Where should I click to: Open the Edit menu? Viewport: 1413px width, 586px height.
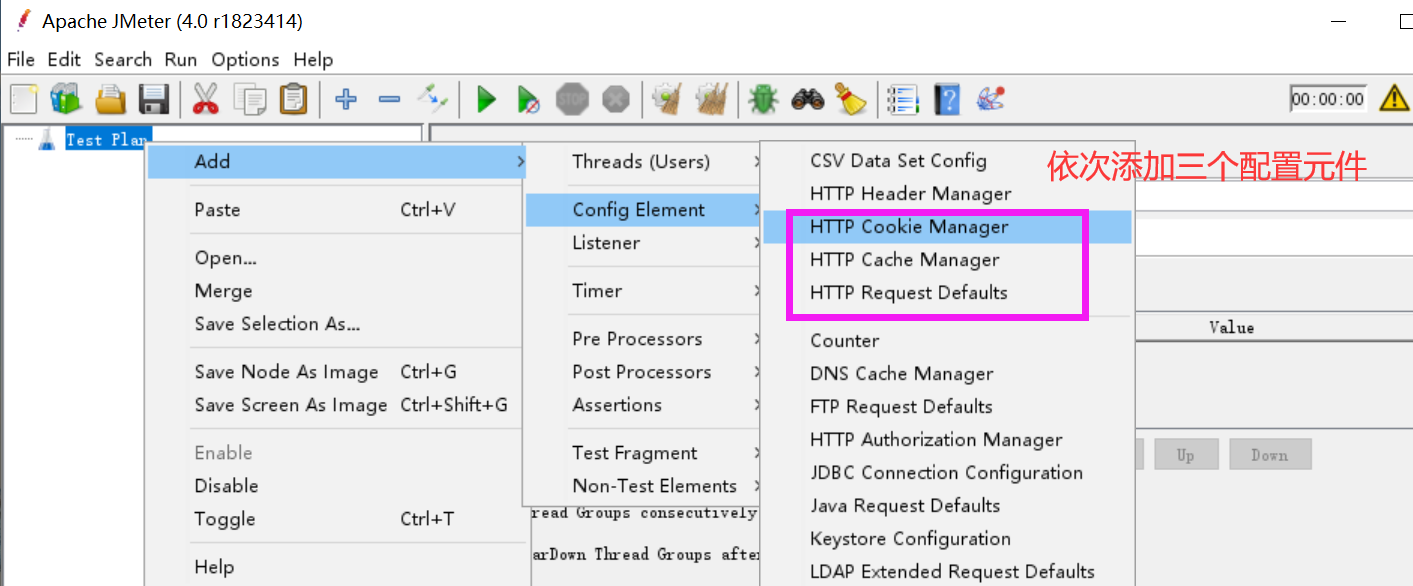64,60
